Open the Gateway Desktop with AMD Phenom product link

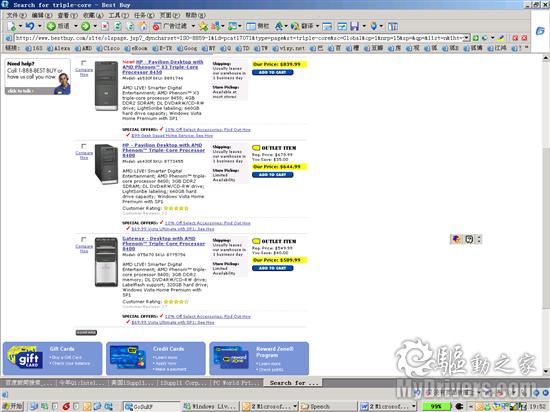(163, 243)
